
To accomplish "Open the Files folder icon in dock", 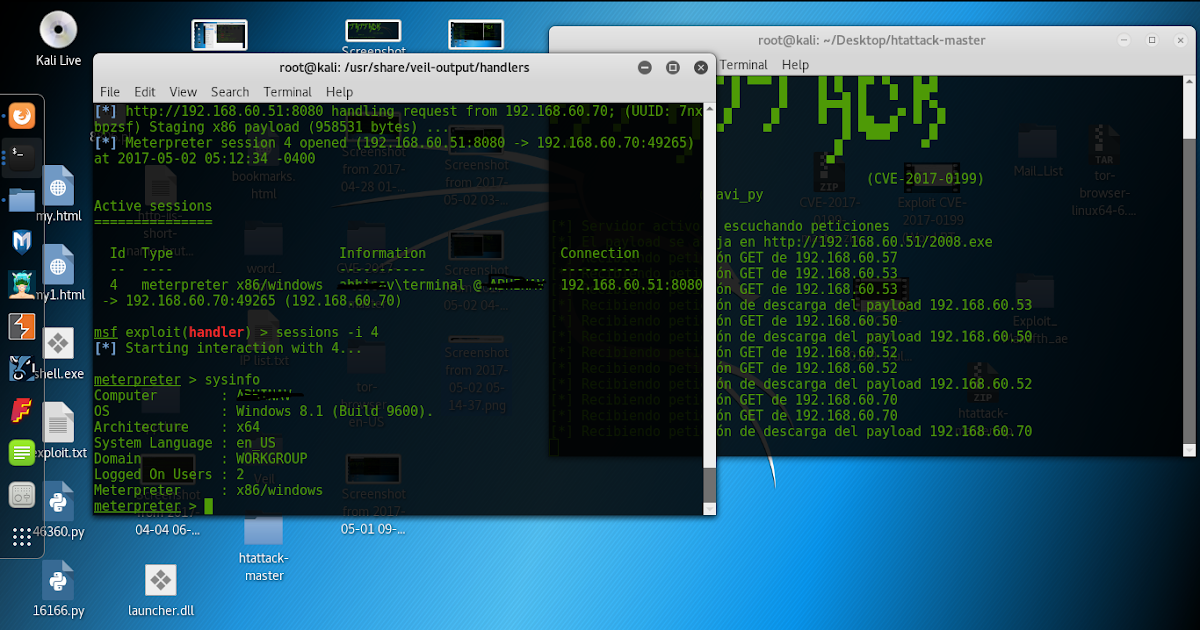I will click(x=22, y=199).
